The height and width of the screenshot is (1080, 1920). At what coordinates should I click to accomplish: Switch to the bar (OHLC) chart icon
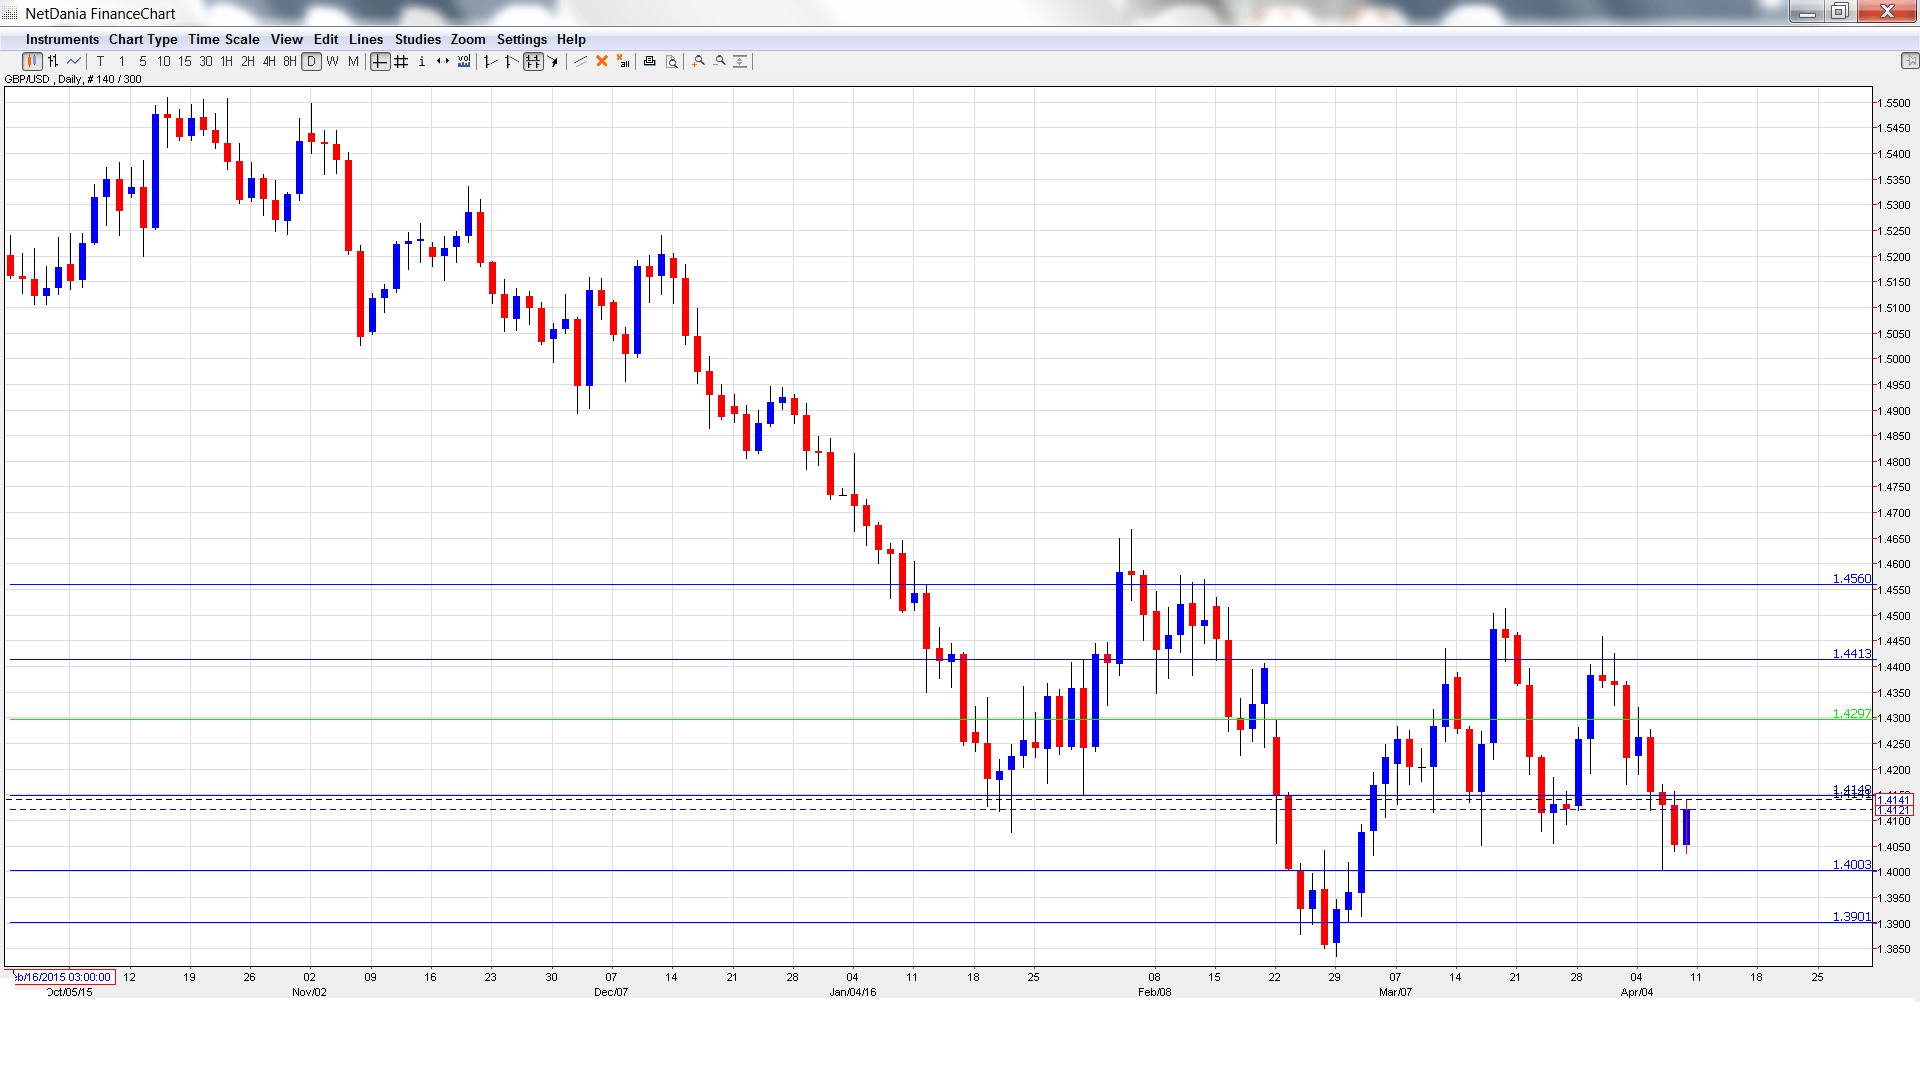(53, 62)
